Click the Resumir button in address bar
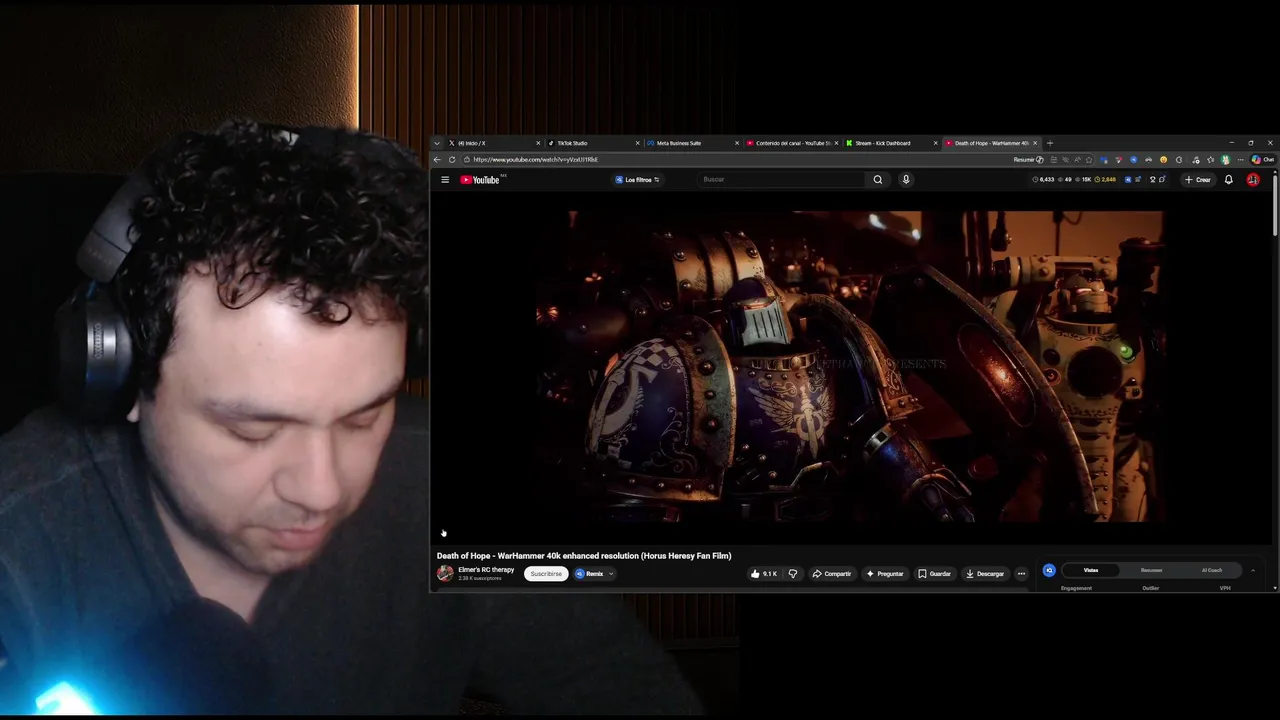 pos(1028,160)
